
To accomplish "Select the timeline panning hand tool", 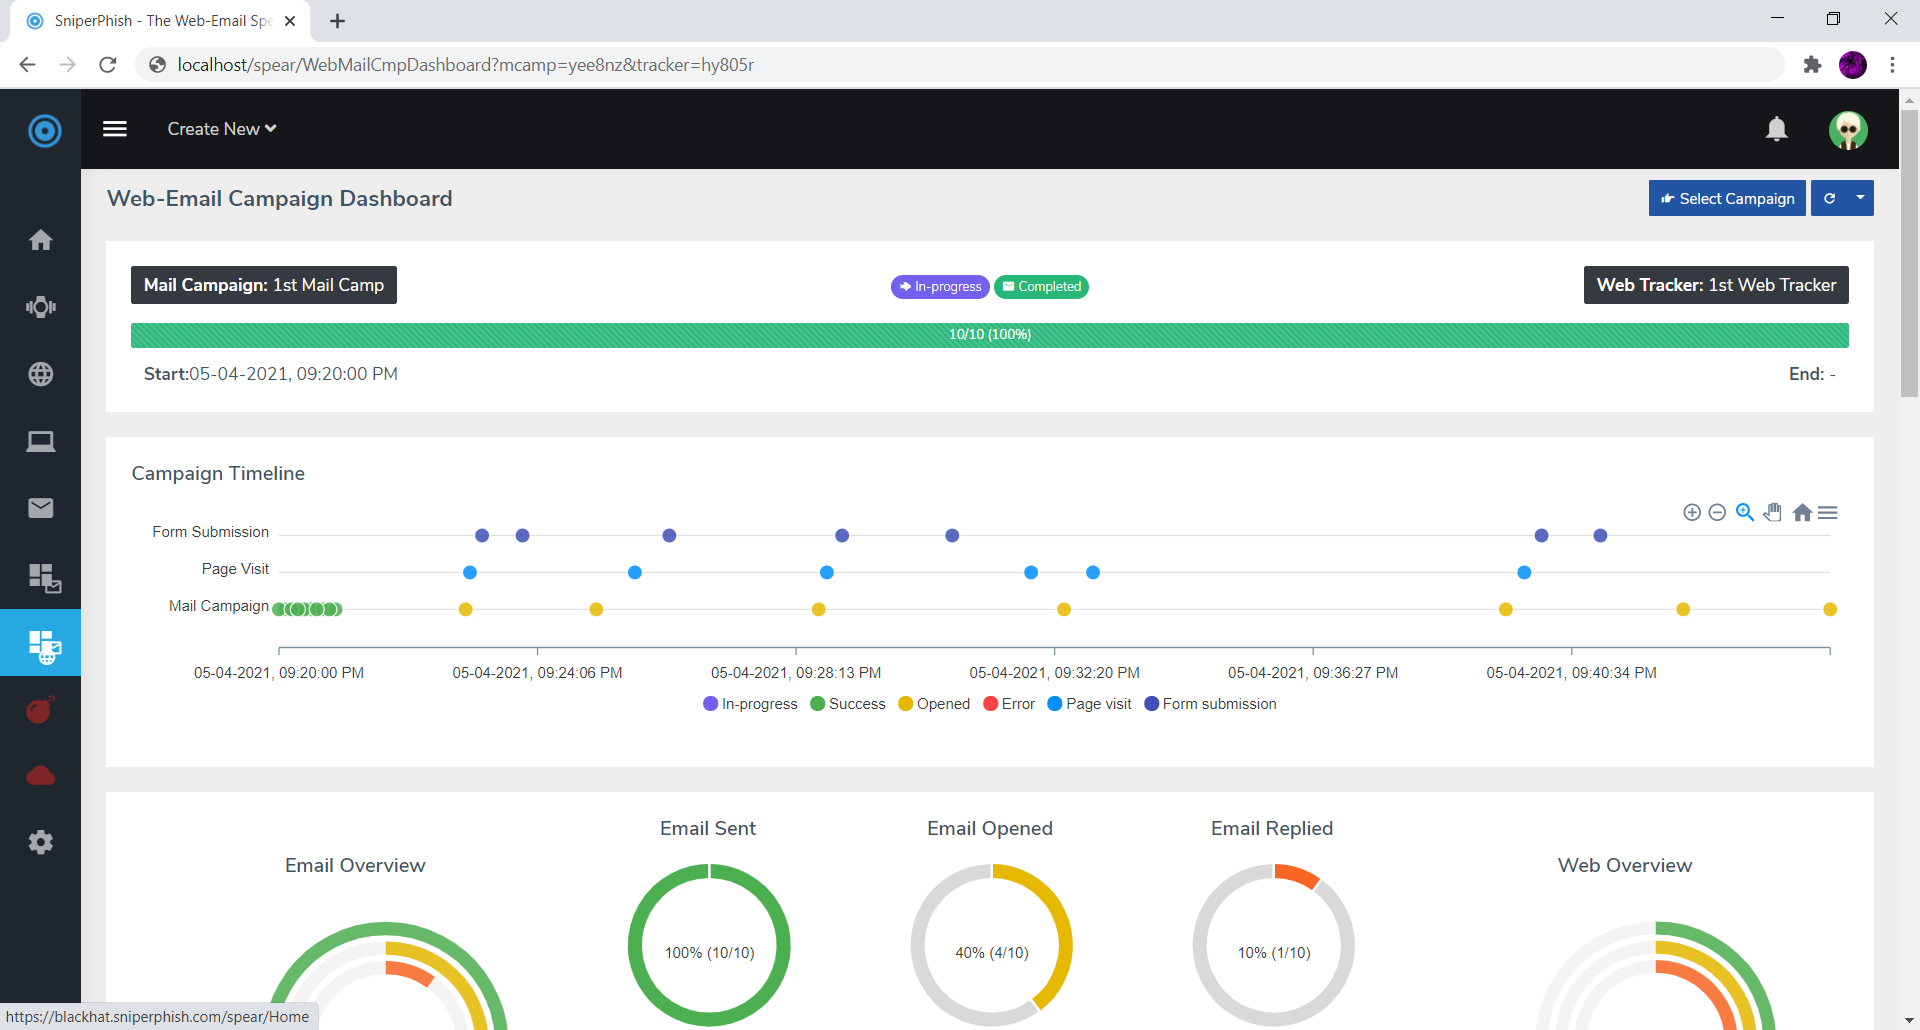I will [x=1773, y=512].
